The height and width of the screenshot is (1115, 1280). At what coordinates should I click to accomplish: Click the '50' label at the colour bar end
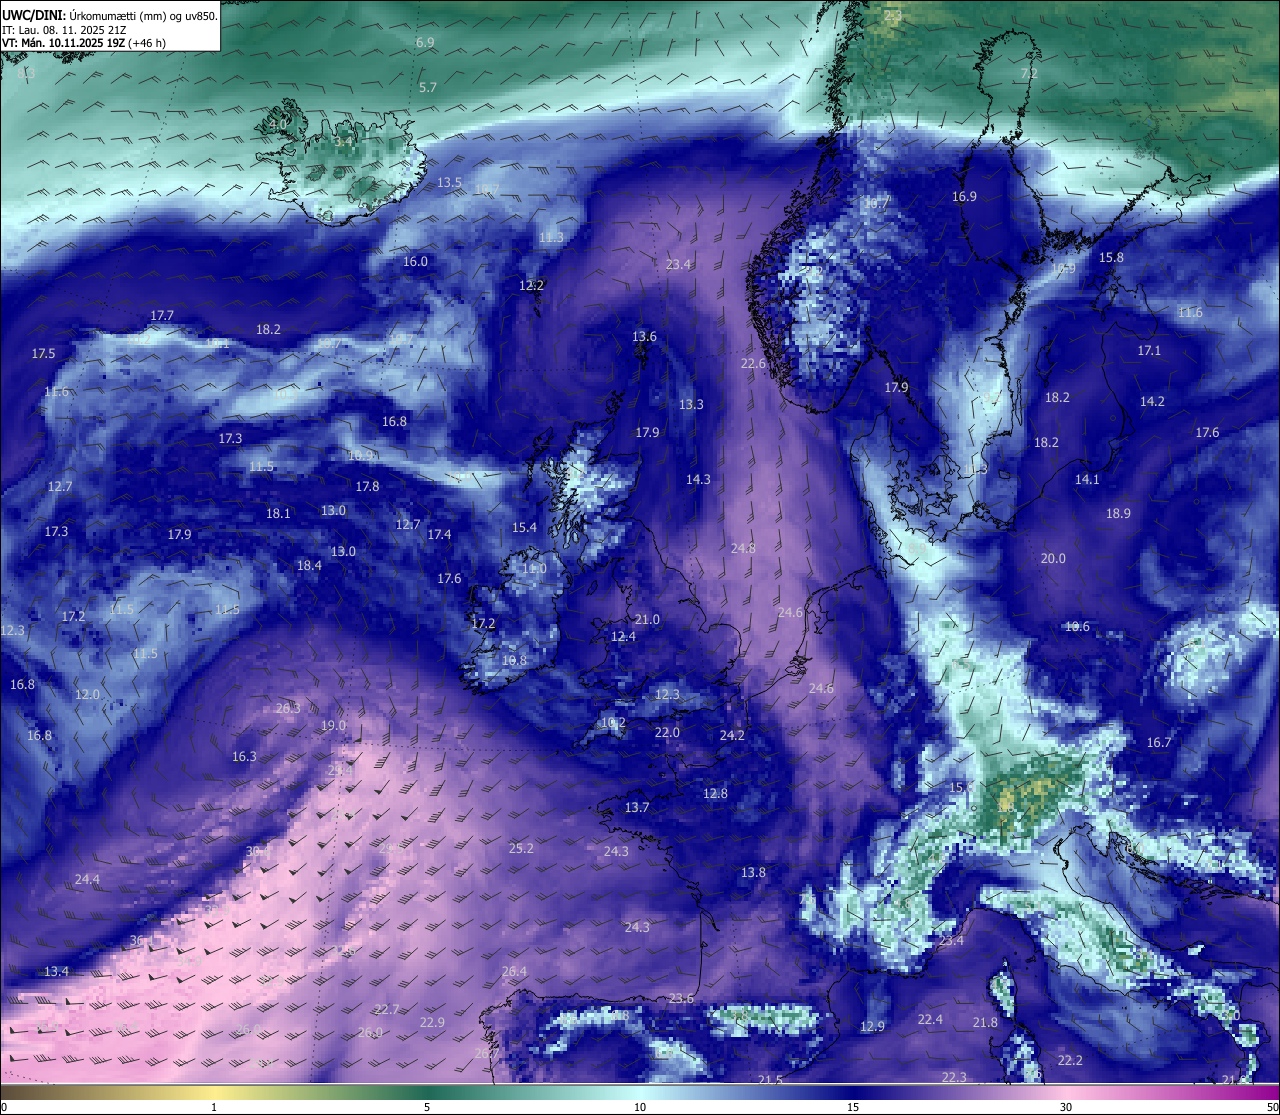click(x=1272, y=1107)
